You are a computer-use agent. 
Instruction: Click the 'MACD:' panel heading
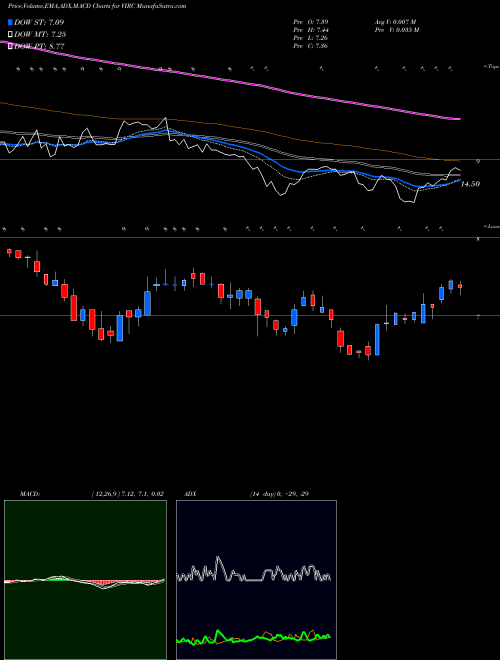[x=30, y=494]
